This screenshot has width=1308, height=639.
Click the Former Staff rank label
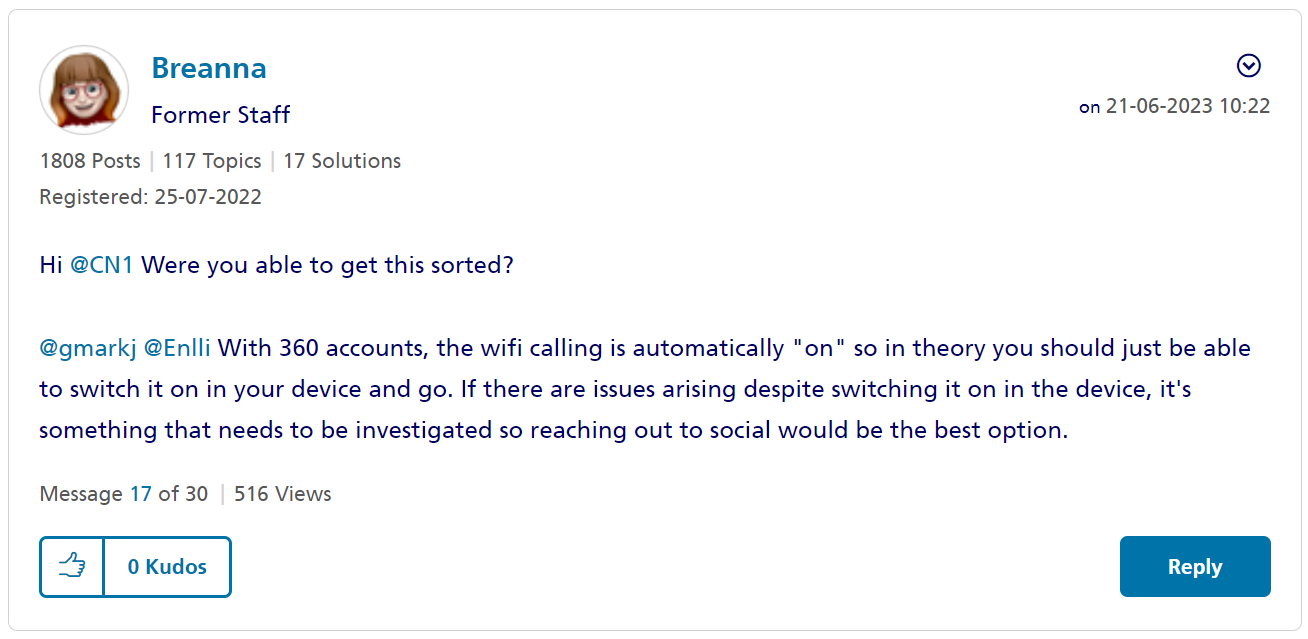(220, 115)
